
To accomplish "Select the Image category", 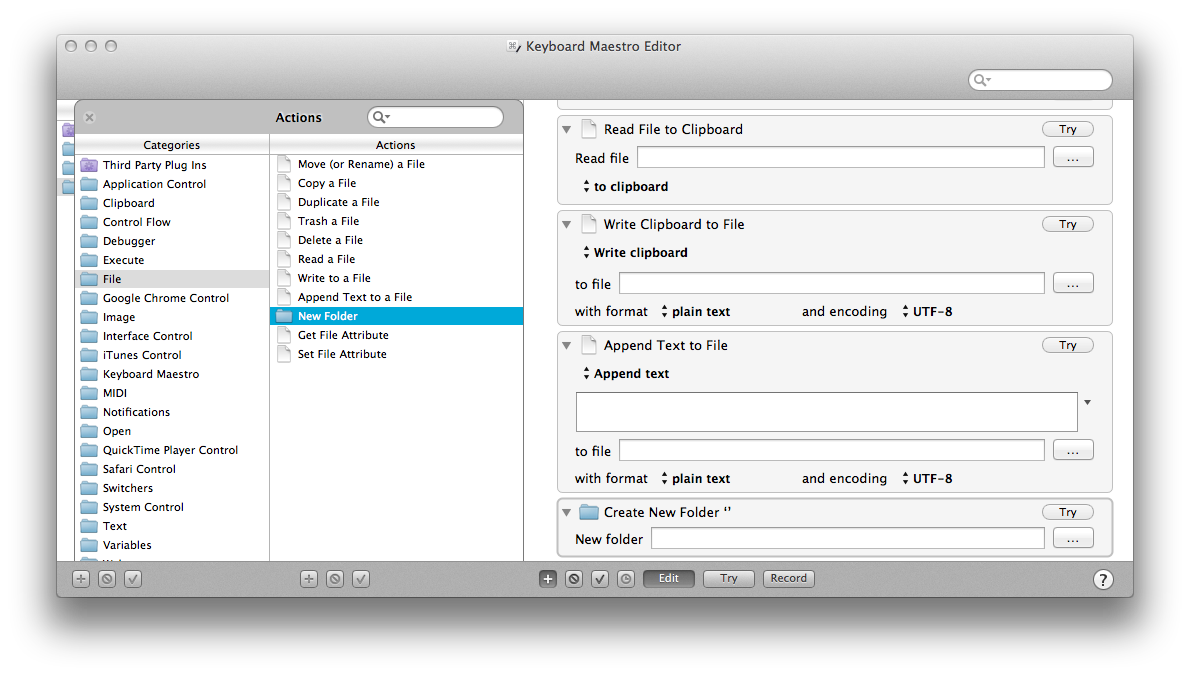I will (x=172, y=317).
